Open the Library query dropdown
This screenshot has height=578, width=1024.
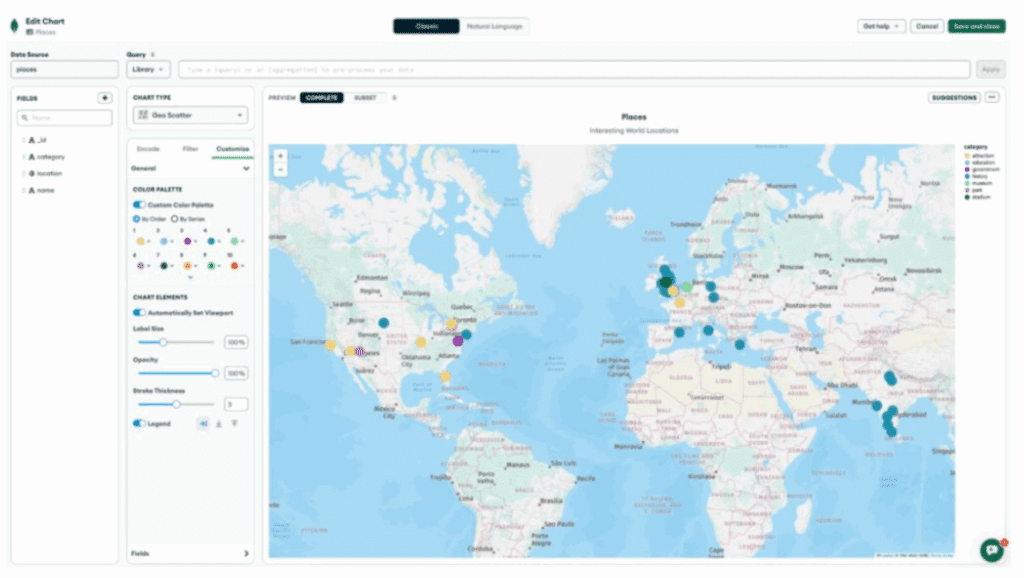(x=148, y=69)
